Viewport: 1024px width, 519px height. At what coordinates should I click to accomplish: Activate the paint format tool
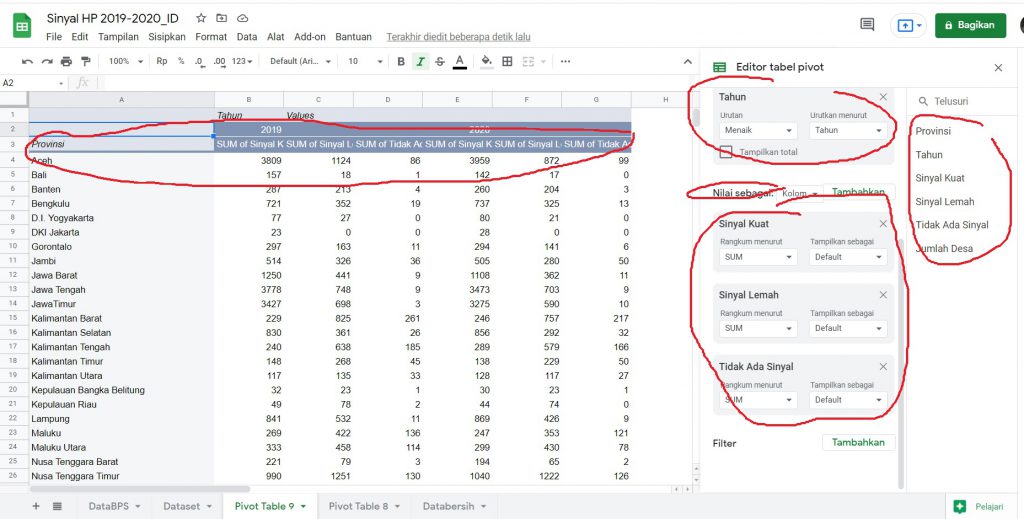86,61
